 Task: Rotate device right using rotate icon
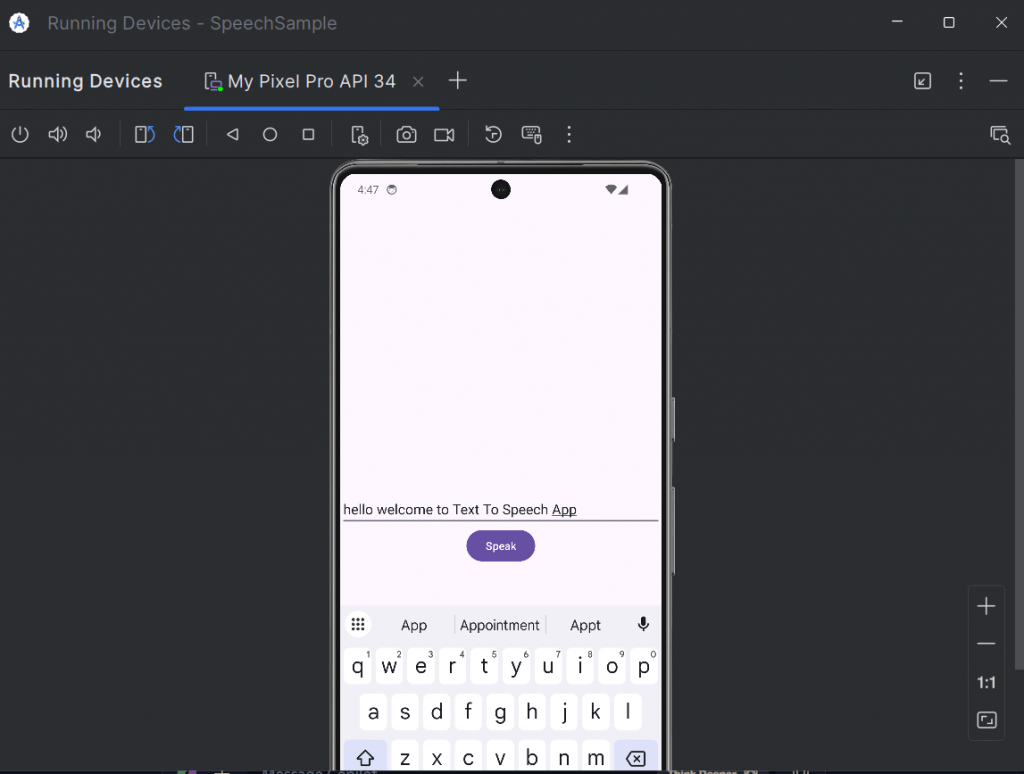[184, 135]
